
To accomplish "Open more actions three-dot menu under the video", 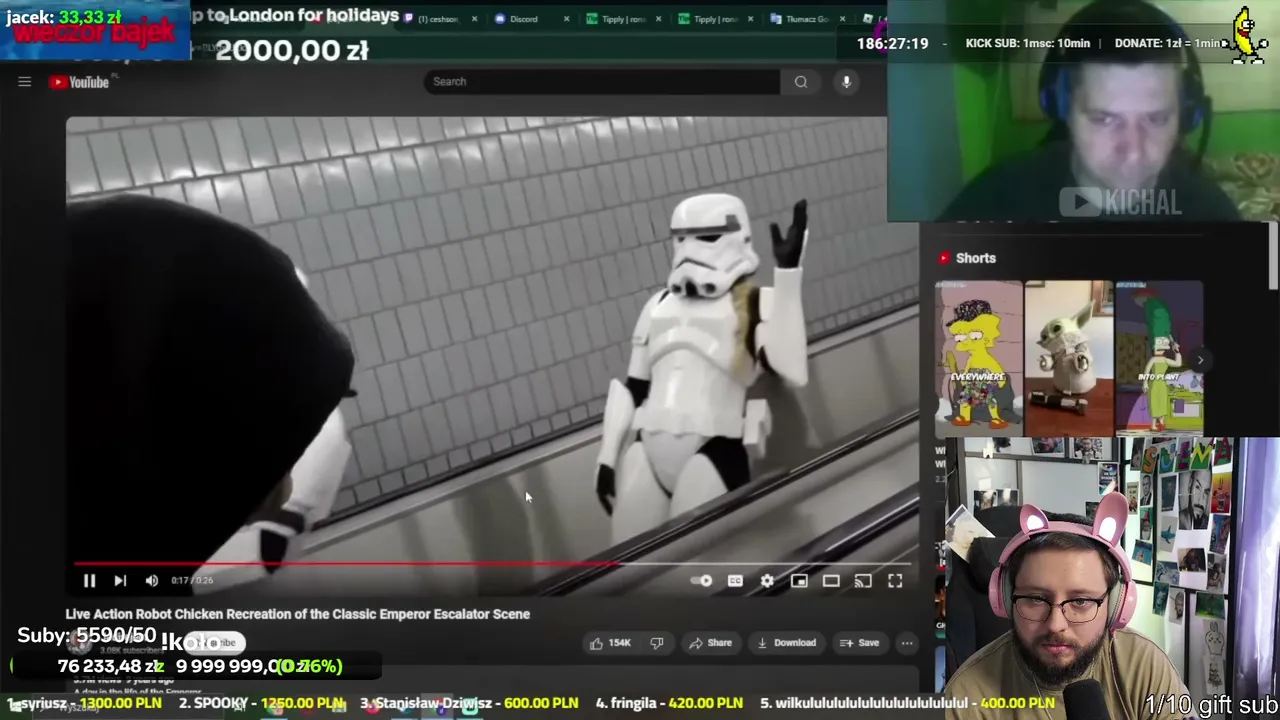I will [907, 643].
